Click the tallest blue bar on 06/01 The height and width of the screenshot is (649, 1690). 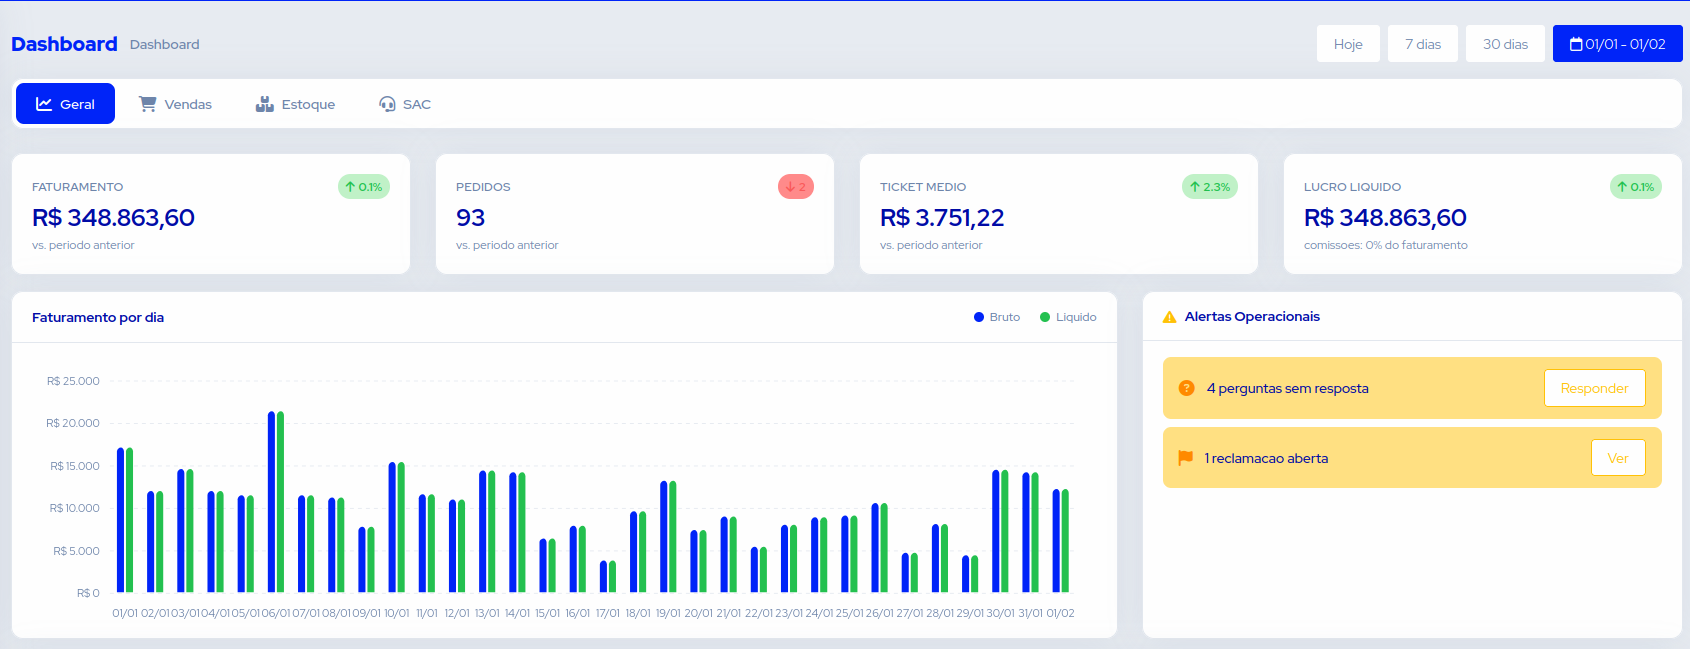click(271, 502)
